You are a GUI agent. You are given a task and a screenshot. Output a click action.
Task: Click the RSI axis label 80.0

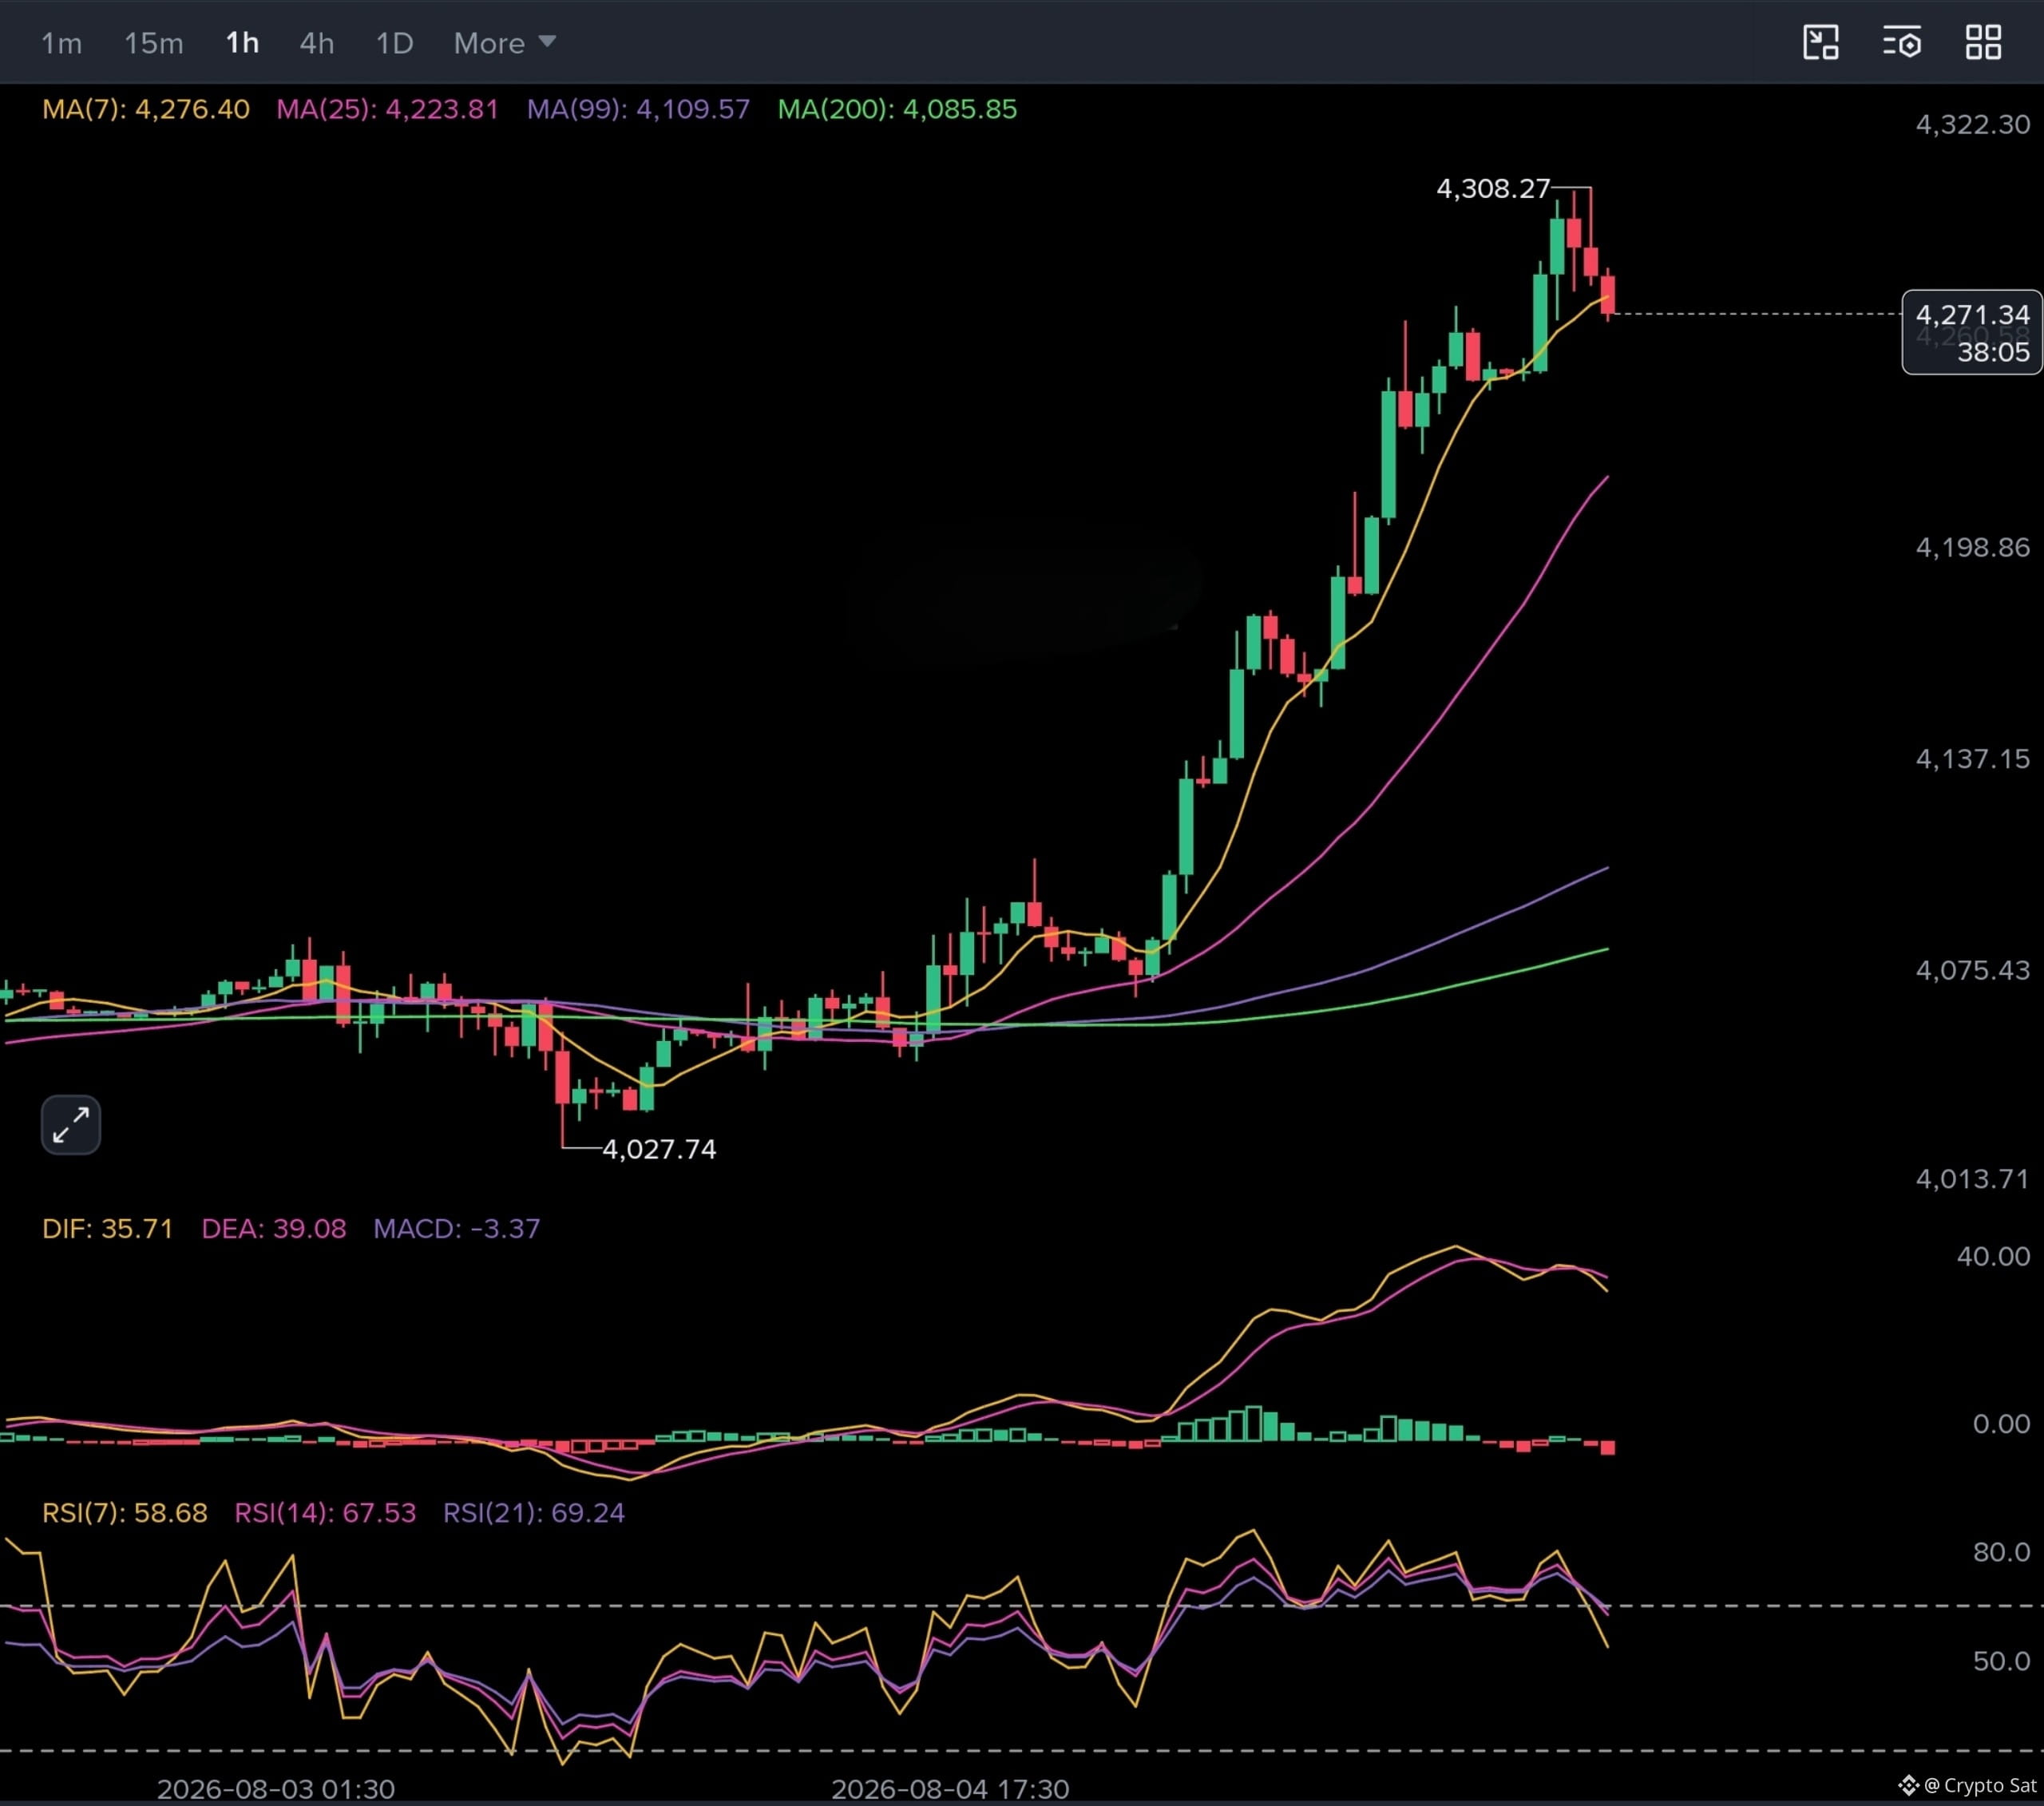tap(2001, 1551)
